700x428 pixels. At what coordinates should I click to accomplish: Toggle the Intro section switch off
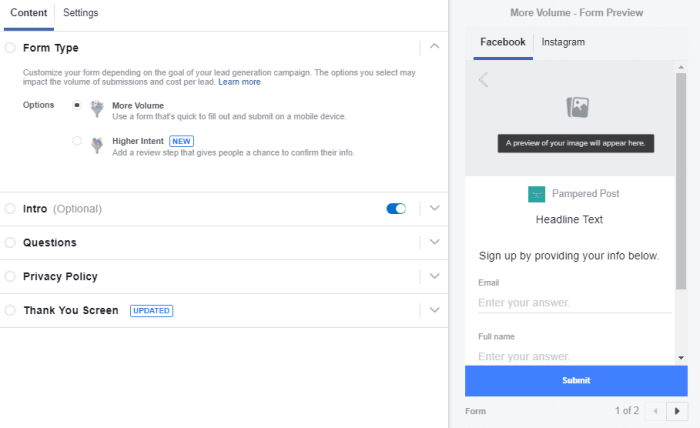point(396,209)
